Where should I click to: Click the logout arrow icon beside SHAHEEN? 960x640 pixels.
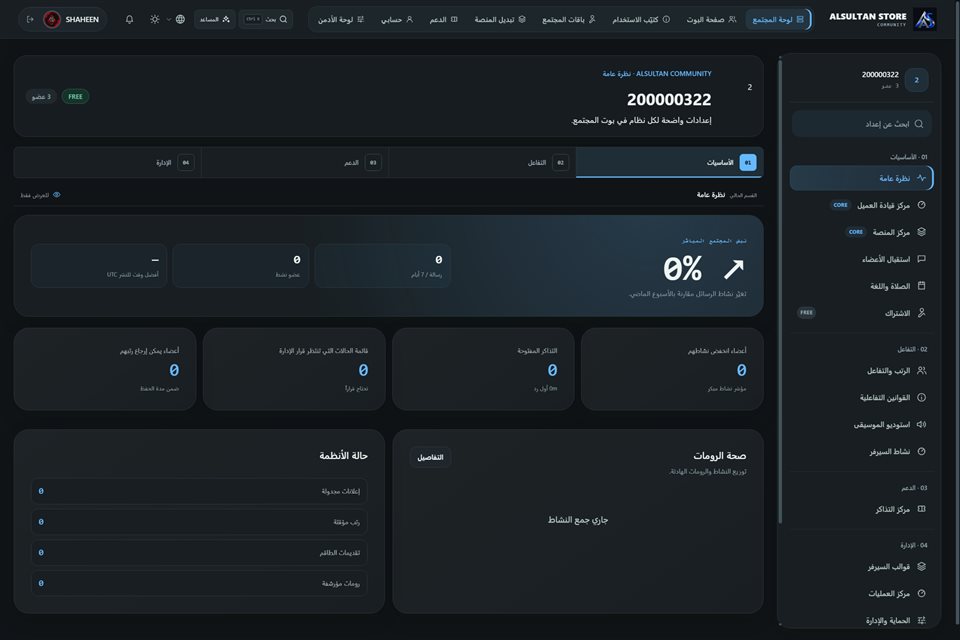tap(30, 20)
